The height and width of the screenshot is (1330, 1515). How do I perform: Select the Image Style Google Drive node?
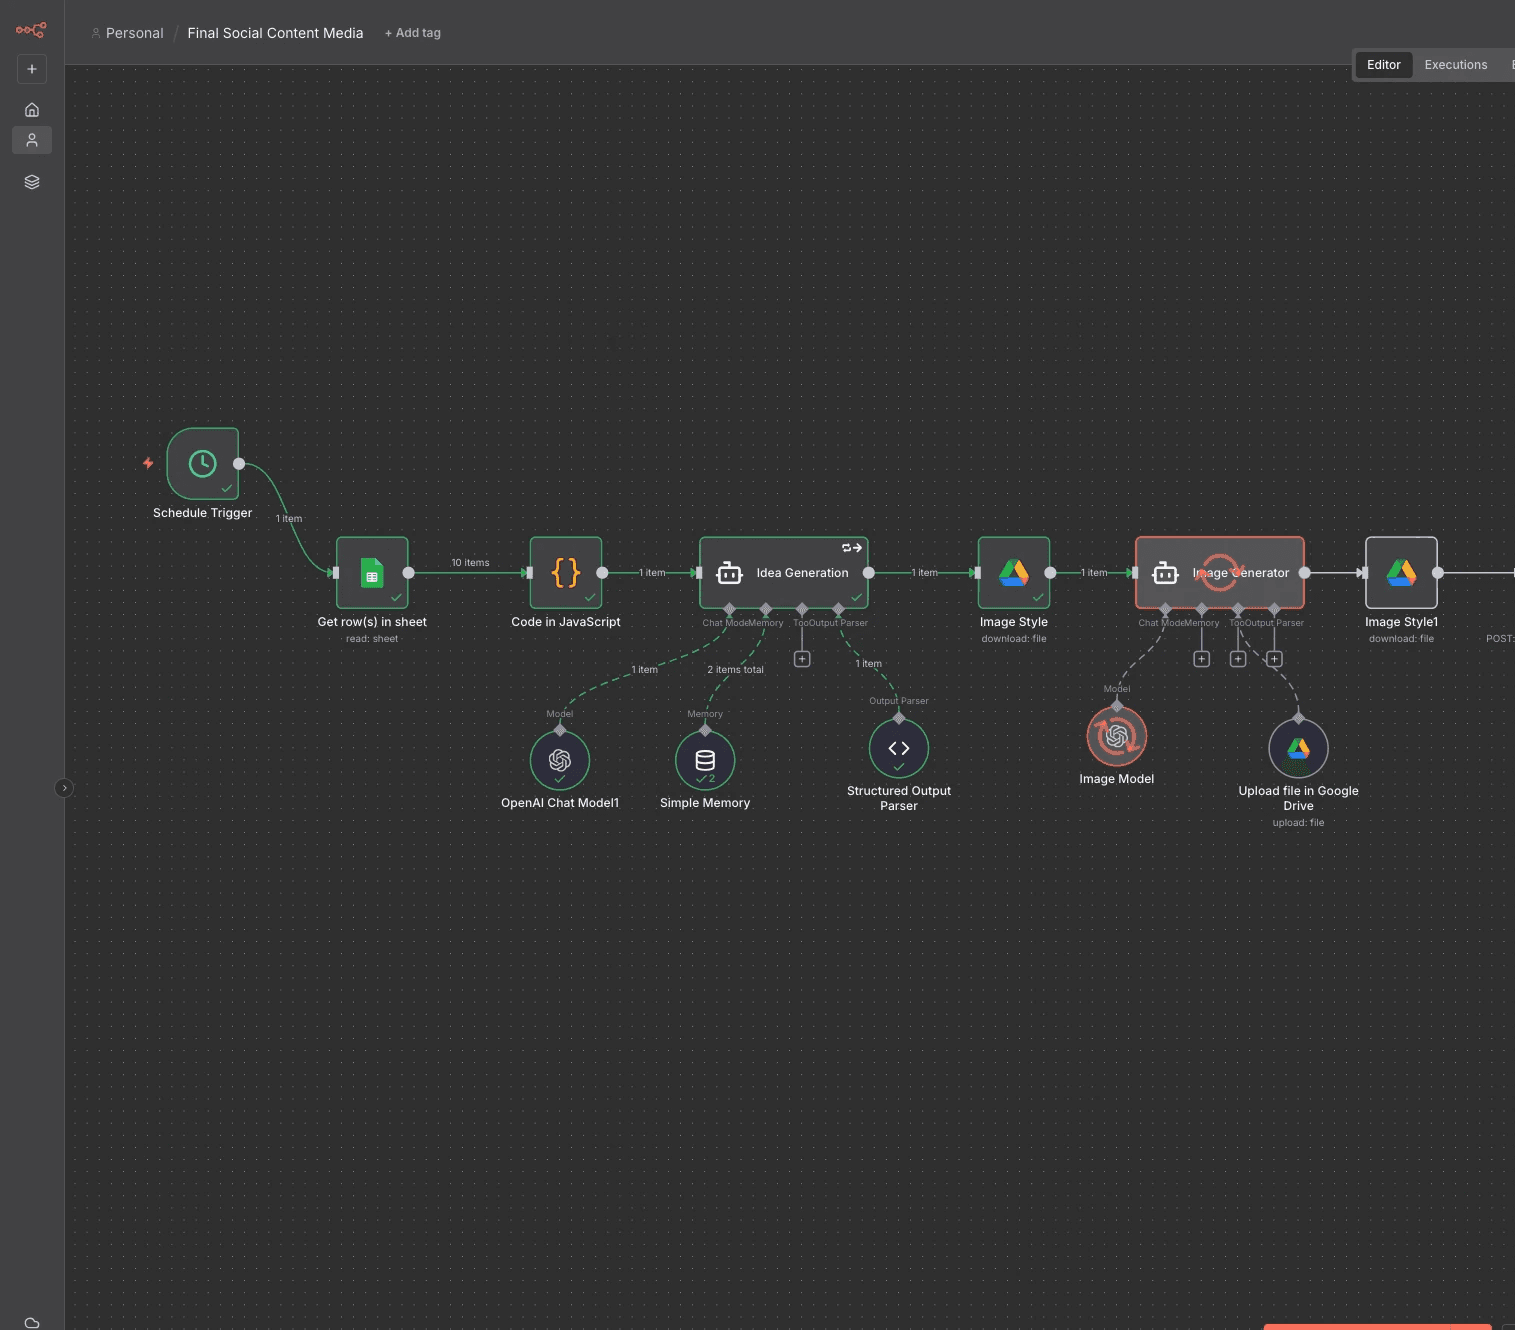(x=1013, y=572)
